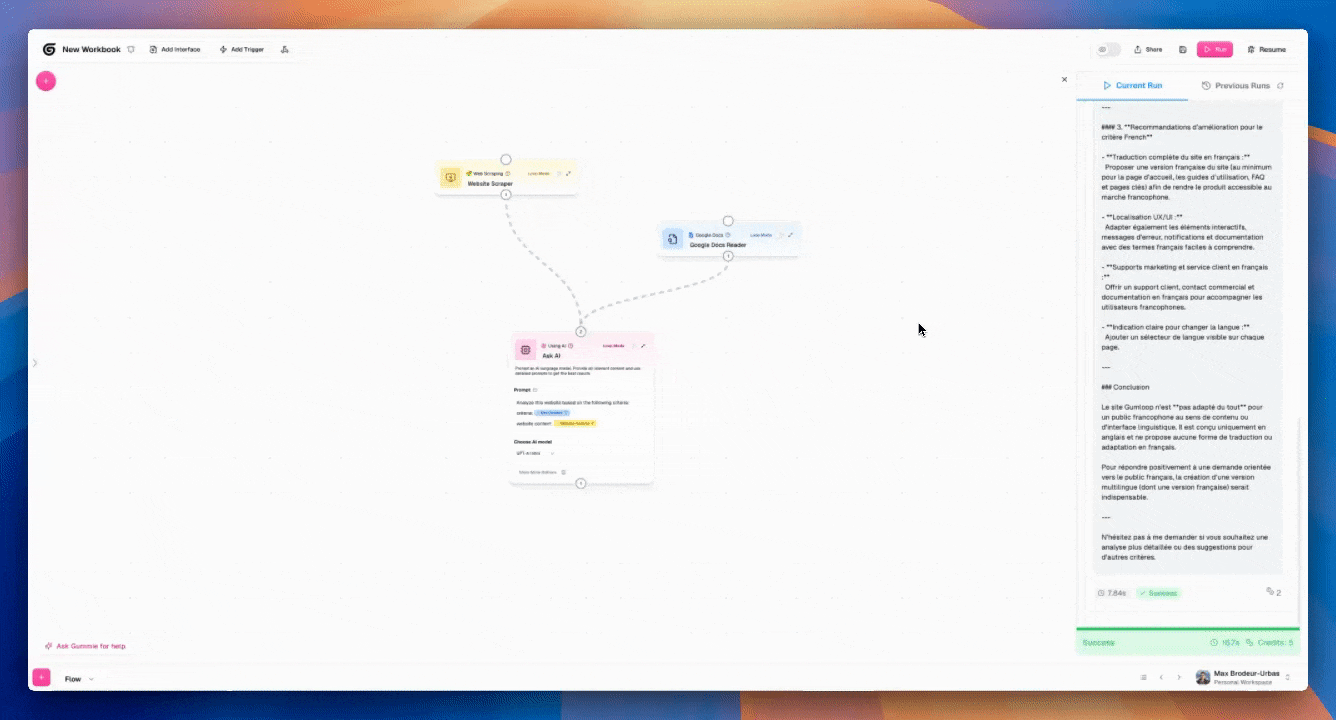Expand the Google Docs Reader node arrows icon

pos(790,235)
